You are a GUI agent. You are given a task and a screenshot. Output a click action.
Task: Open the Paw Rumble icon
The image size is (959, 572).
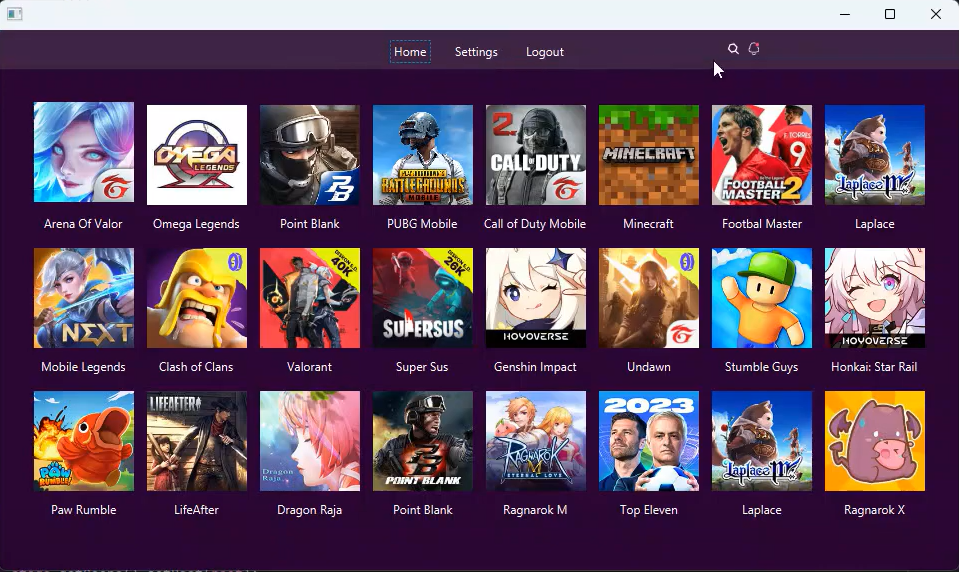[84, 441]
